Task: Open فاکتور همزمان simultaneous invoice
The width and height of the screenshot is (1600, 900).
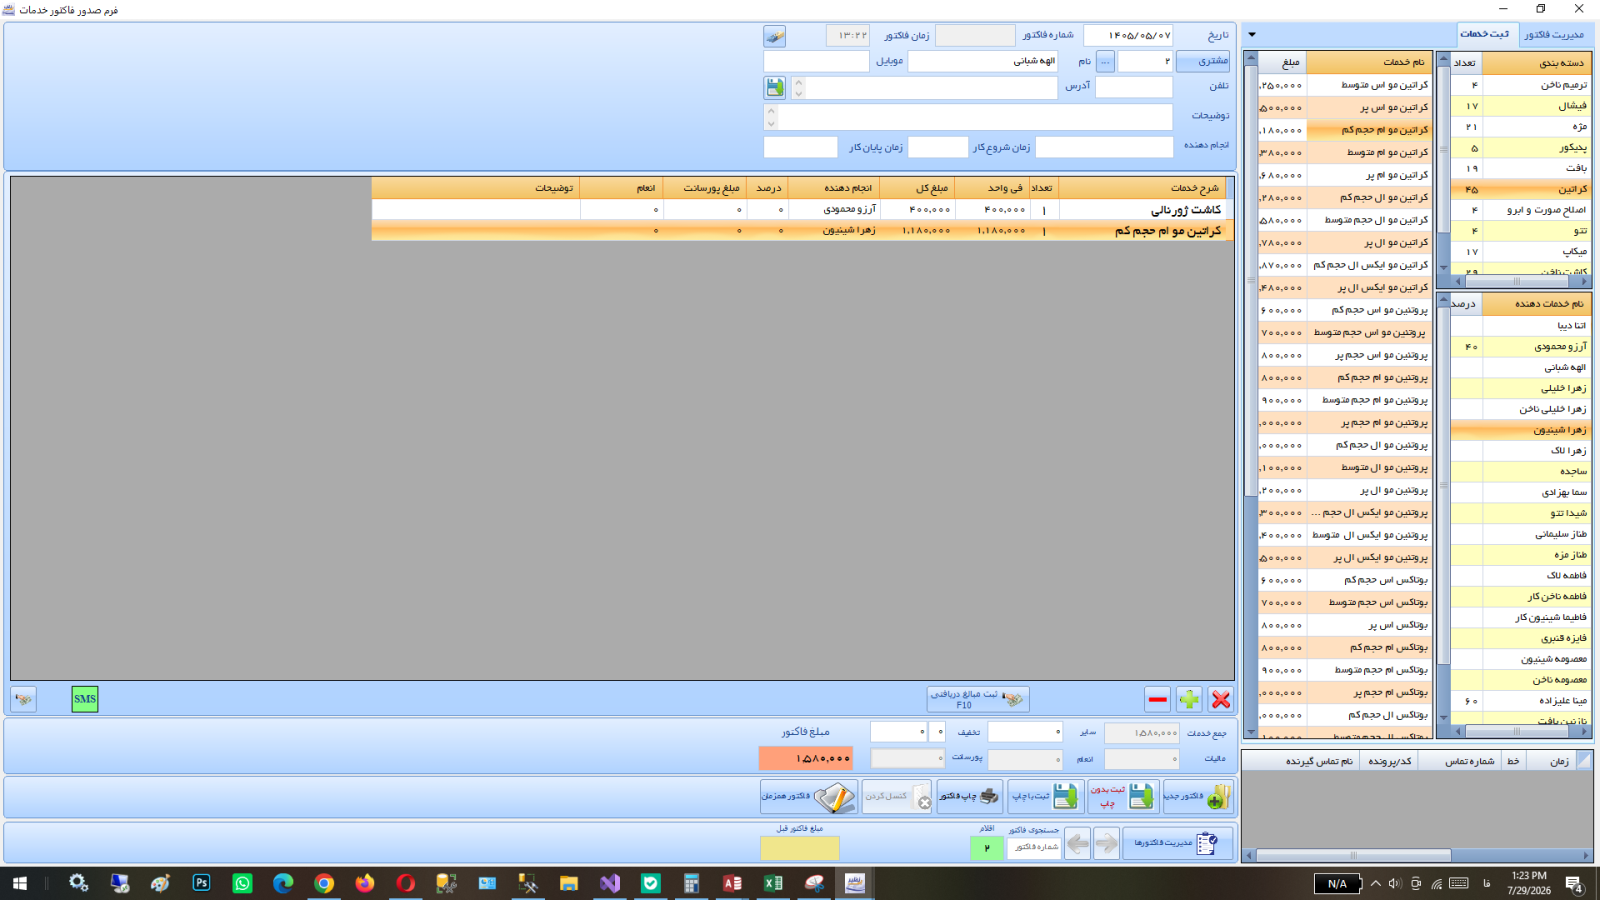Action: pyautogui.click(x=809, y=796)
